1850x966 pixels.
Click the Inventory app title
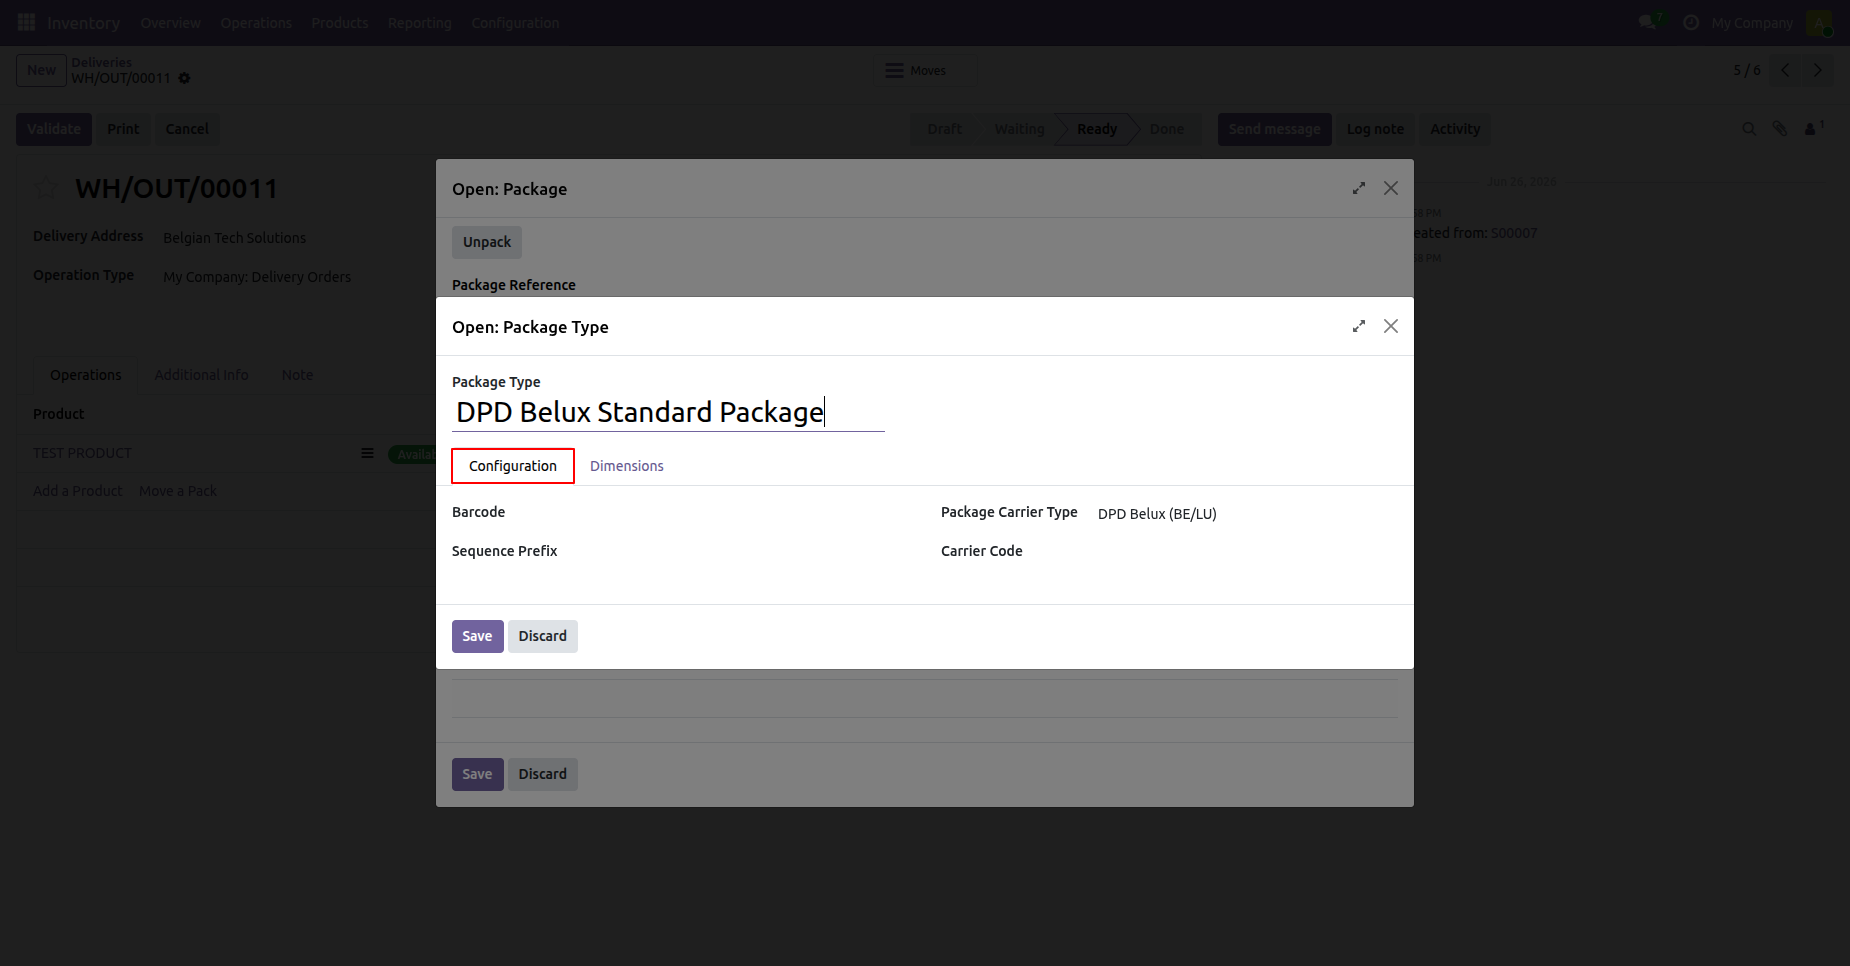83,22
